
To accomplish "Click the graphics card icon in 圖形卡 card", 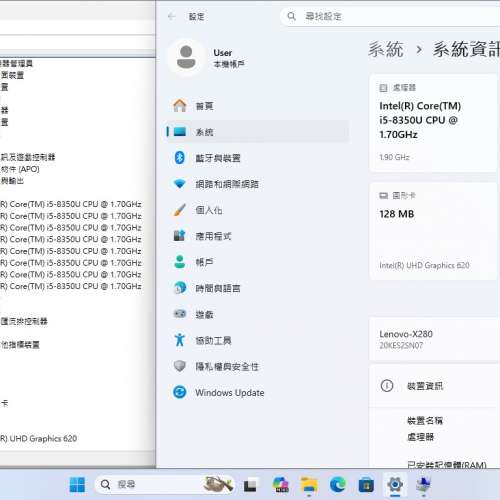I will (383, 196).
